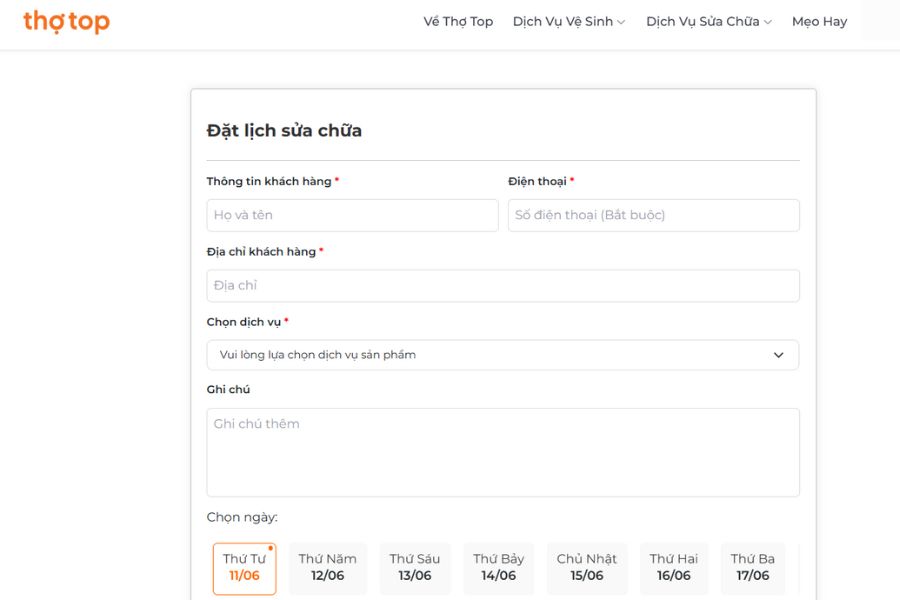The width and height of the screenshot is (900, 600).
Task: Select date Chủ Nhật 15/06
Action: tap(587, 567)
